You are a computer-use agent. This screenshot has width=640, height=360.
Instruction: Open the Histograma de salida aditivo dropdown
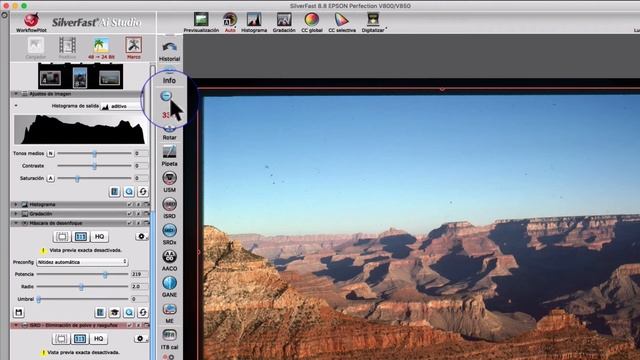click(x=121, y=106)
